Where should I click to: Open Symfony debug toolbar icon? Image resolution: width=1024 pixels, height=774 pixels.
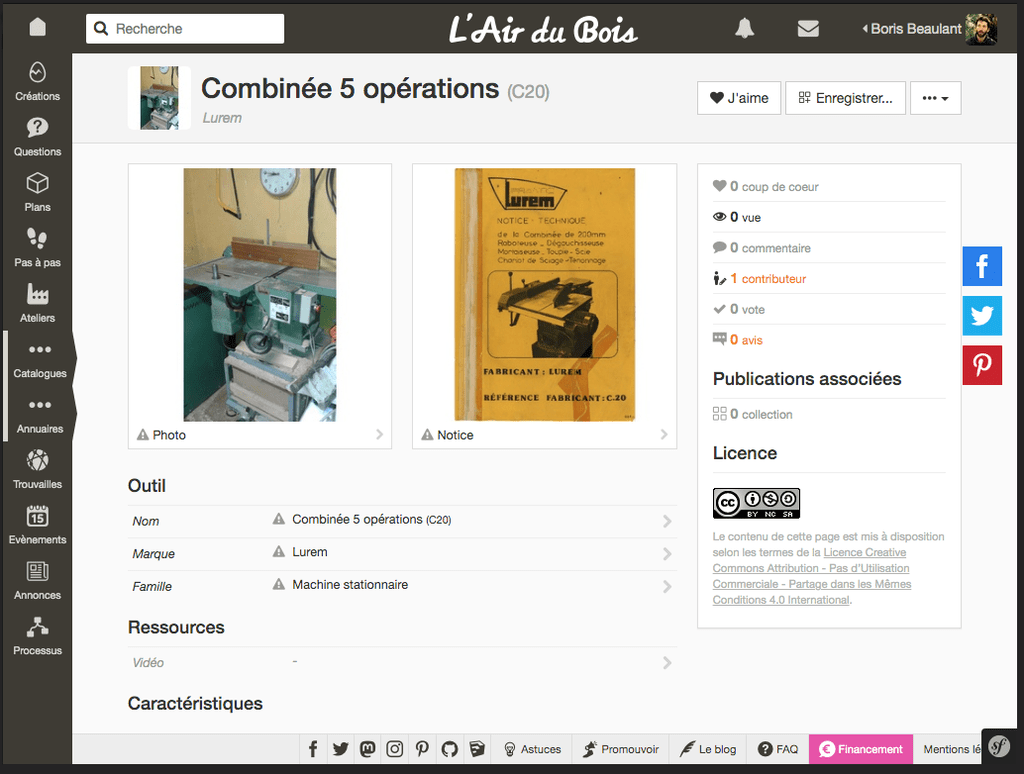click(999, 746)
